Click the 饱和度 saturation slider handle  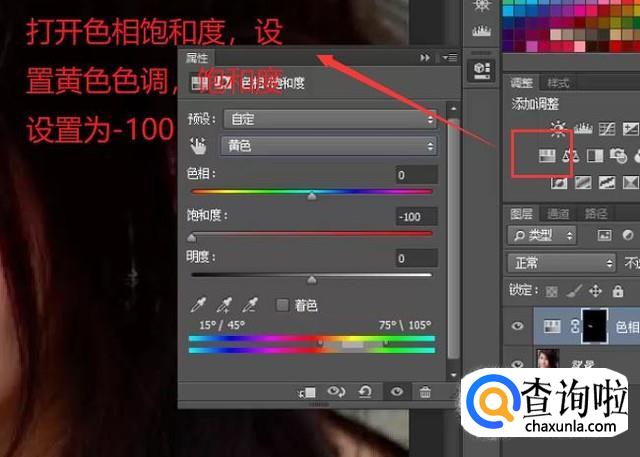pyautogui.click(x=191, y=237)
